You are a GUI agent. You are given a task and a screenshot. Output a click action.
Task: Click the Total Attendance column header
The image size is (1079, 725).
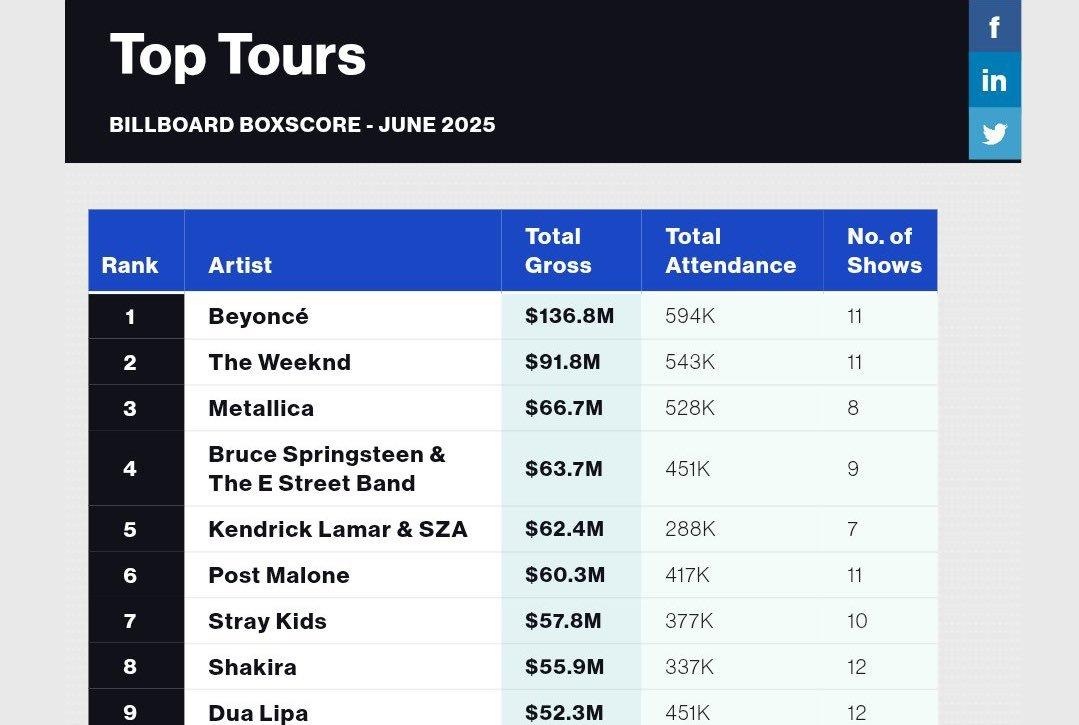[730, 250]
